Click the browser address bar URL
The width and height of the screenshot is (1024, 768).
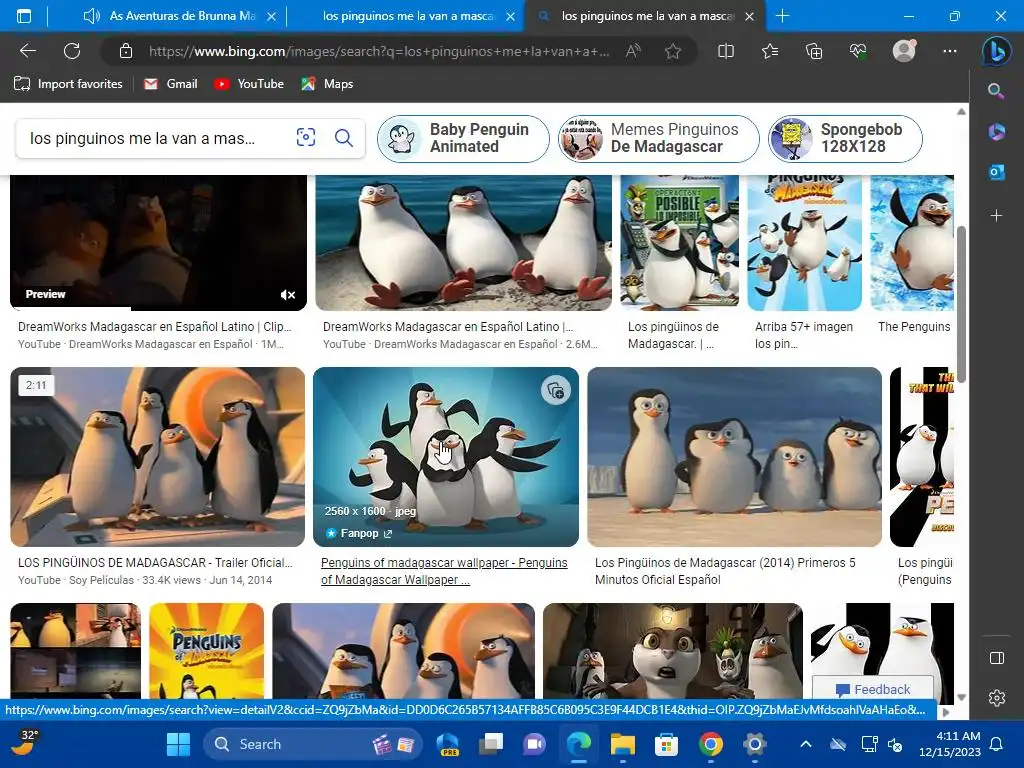click(x=379, y=51)
